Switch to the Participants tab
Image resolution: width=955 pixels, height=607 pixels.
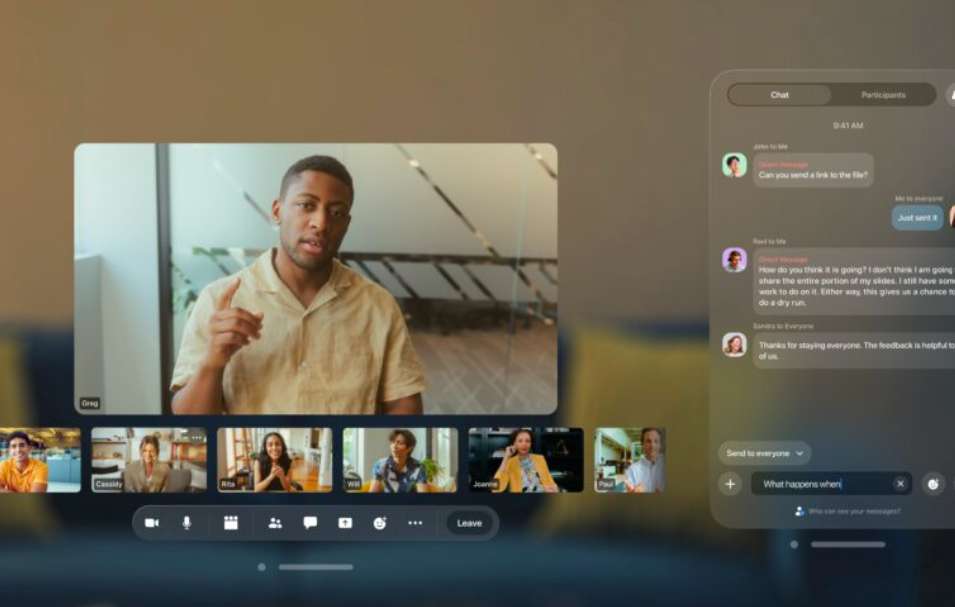pyautogui.click(x=883, y=95)
